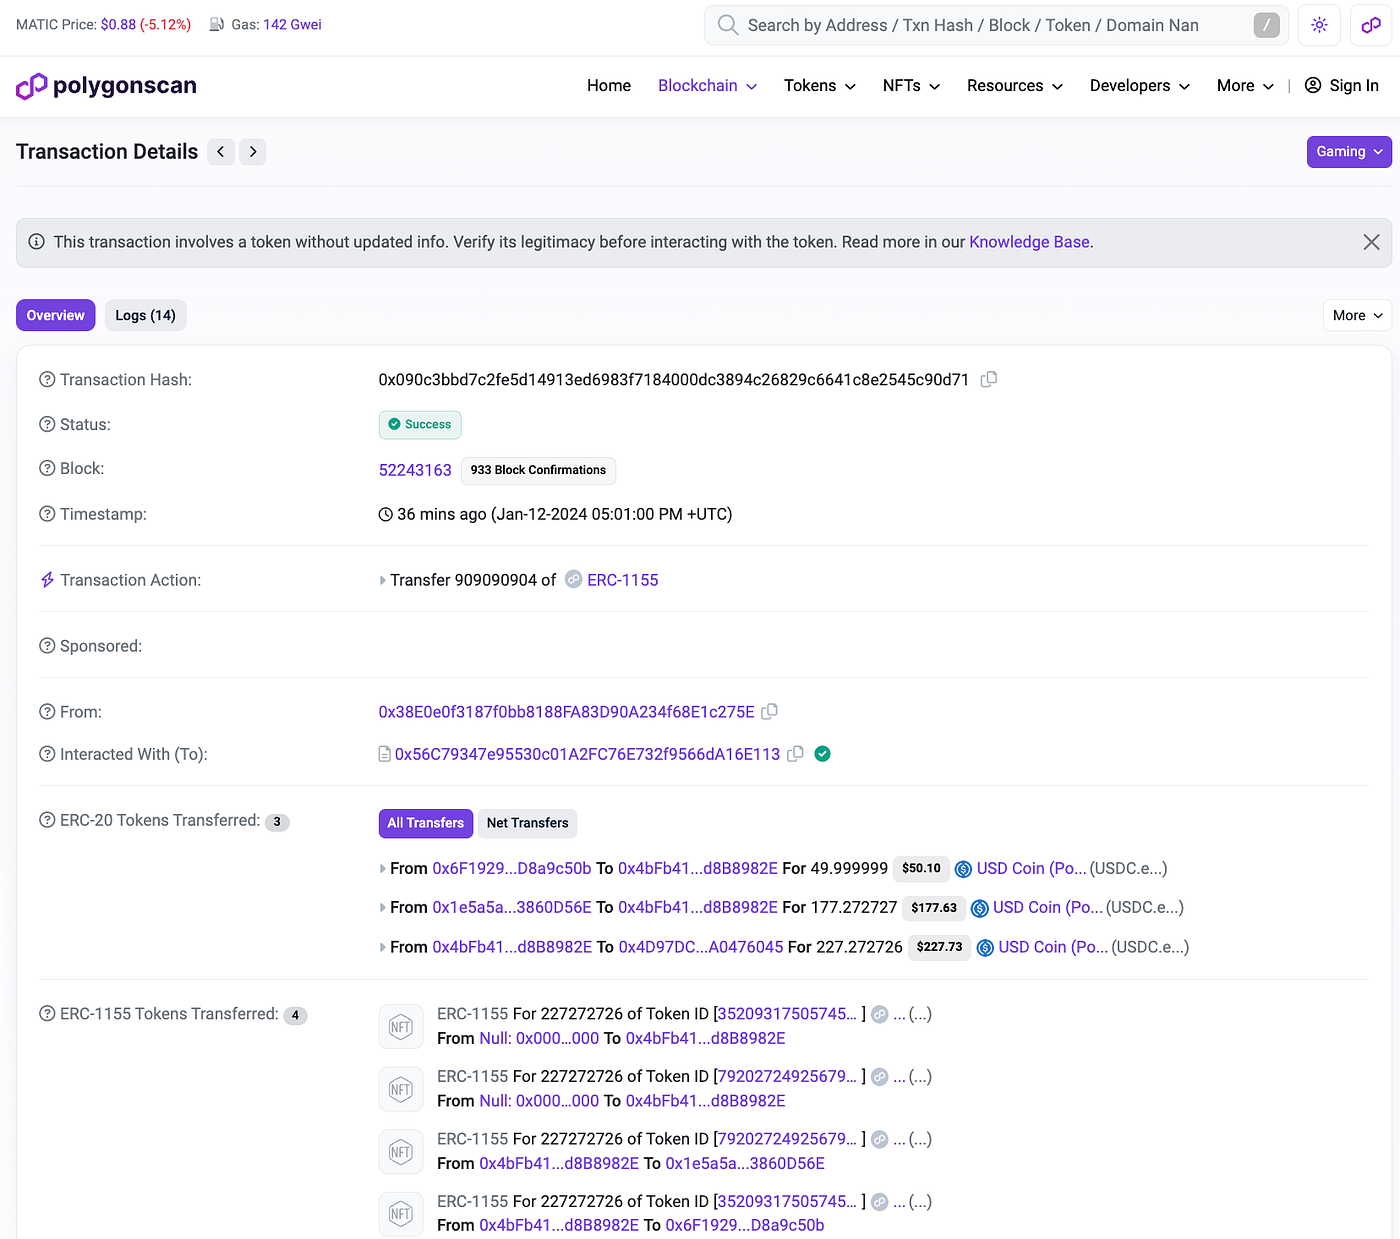Click the contract file icon beside To address
Screen dimensions: 1400x1239
(384, 754)
